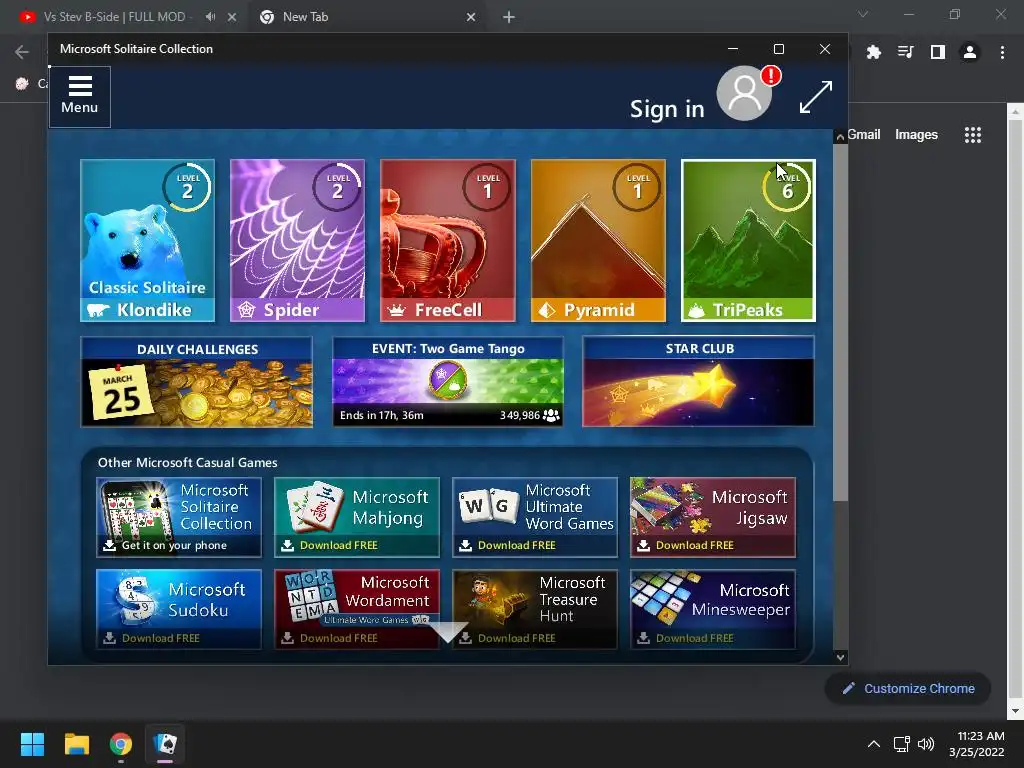Screen dimensions: 1024x768
Task: Open File Explorer from taskbar
Action: tap(76, 744)
